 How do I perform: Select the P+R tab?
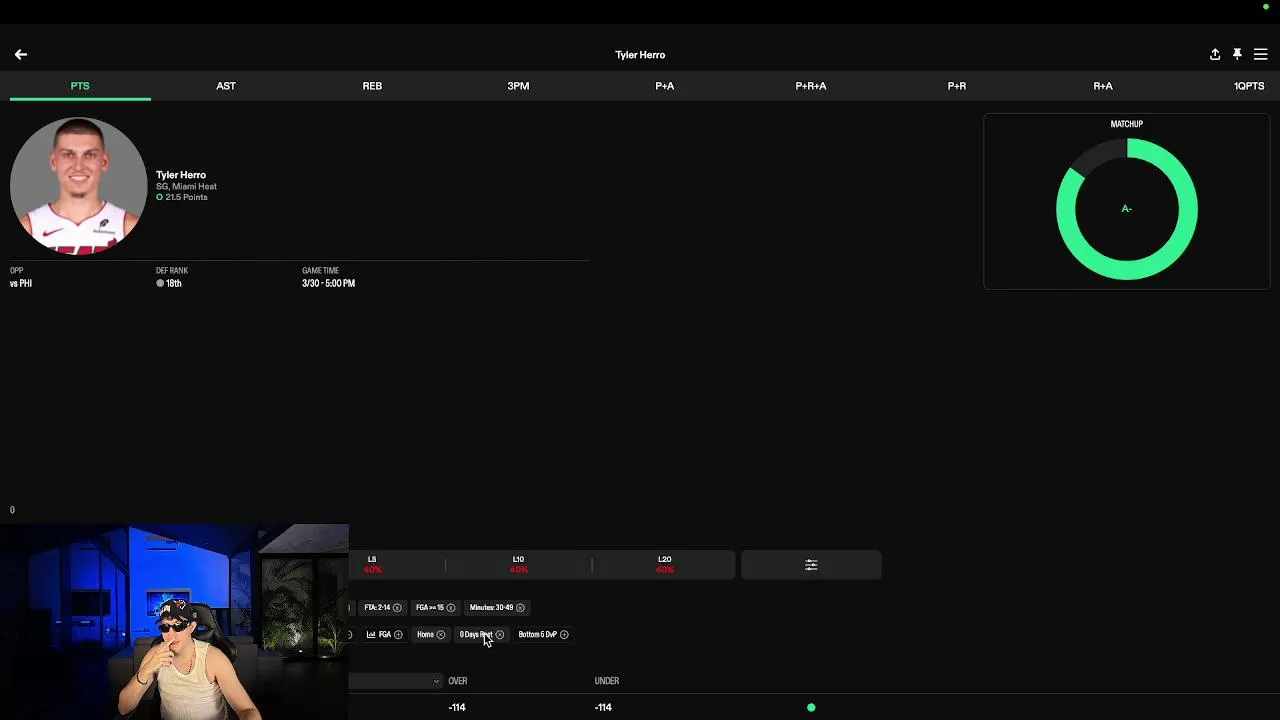pos(957,86)
